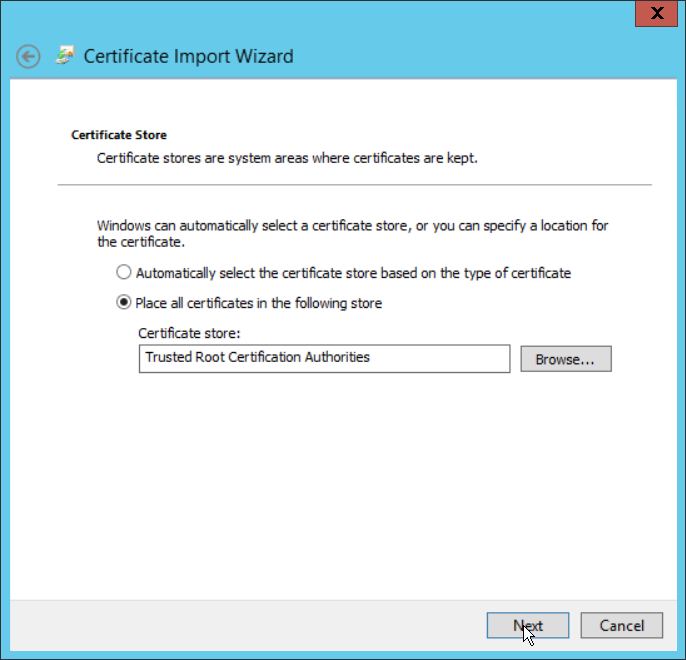Proceed by pressing the Next button
The width and height of the screenshot is (686, 660).
528,626
